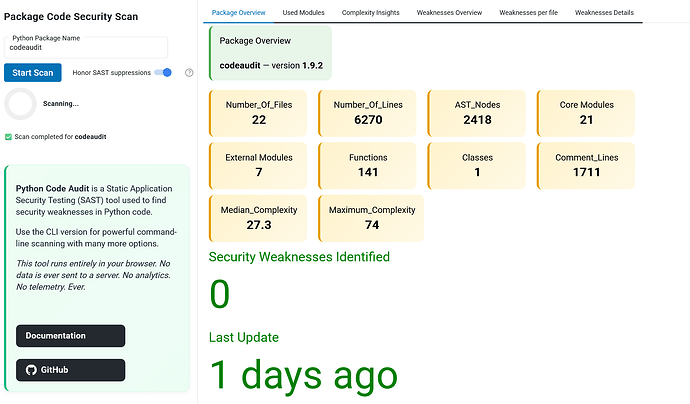690x404 pixels.
Task: Start the package scan
Action: (x=33, y=73)
